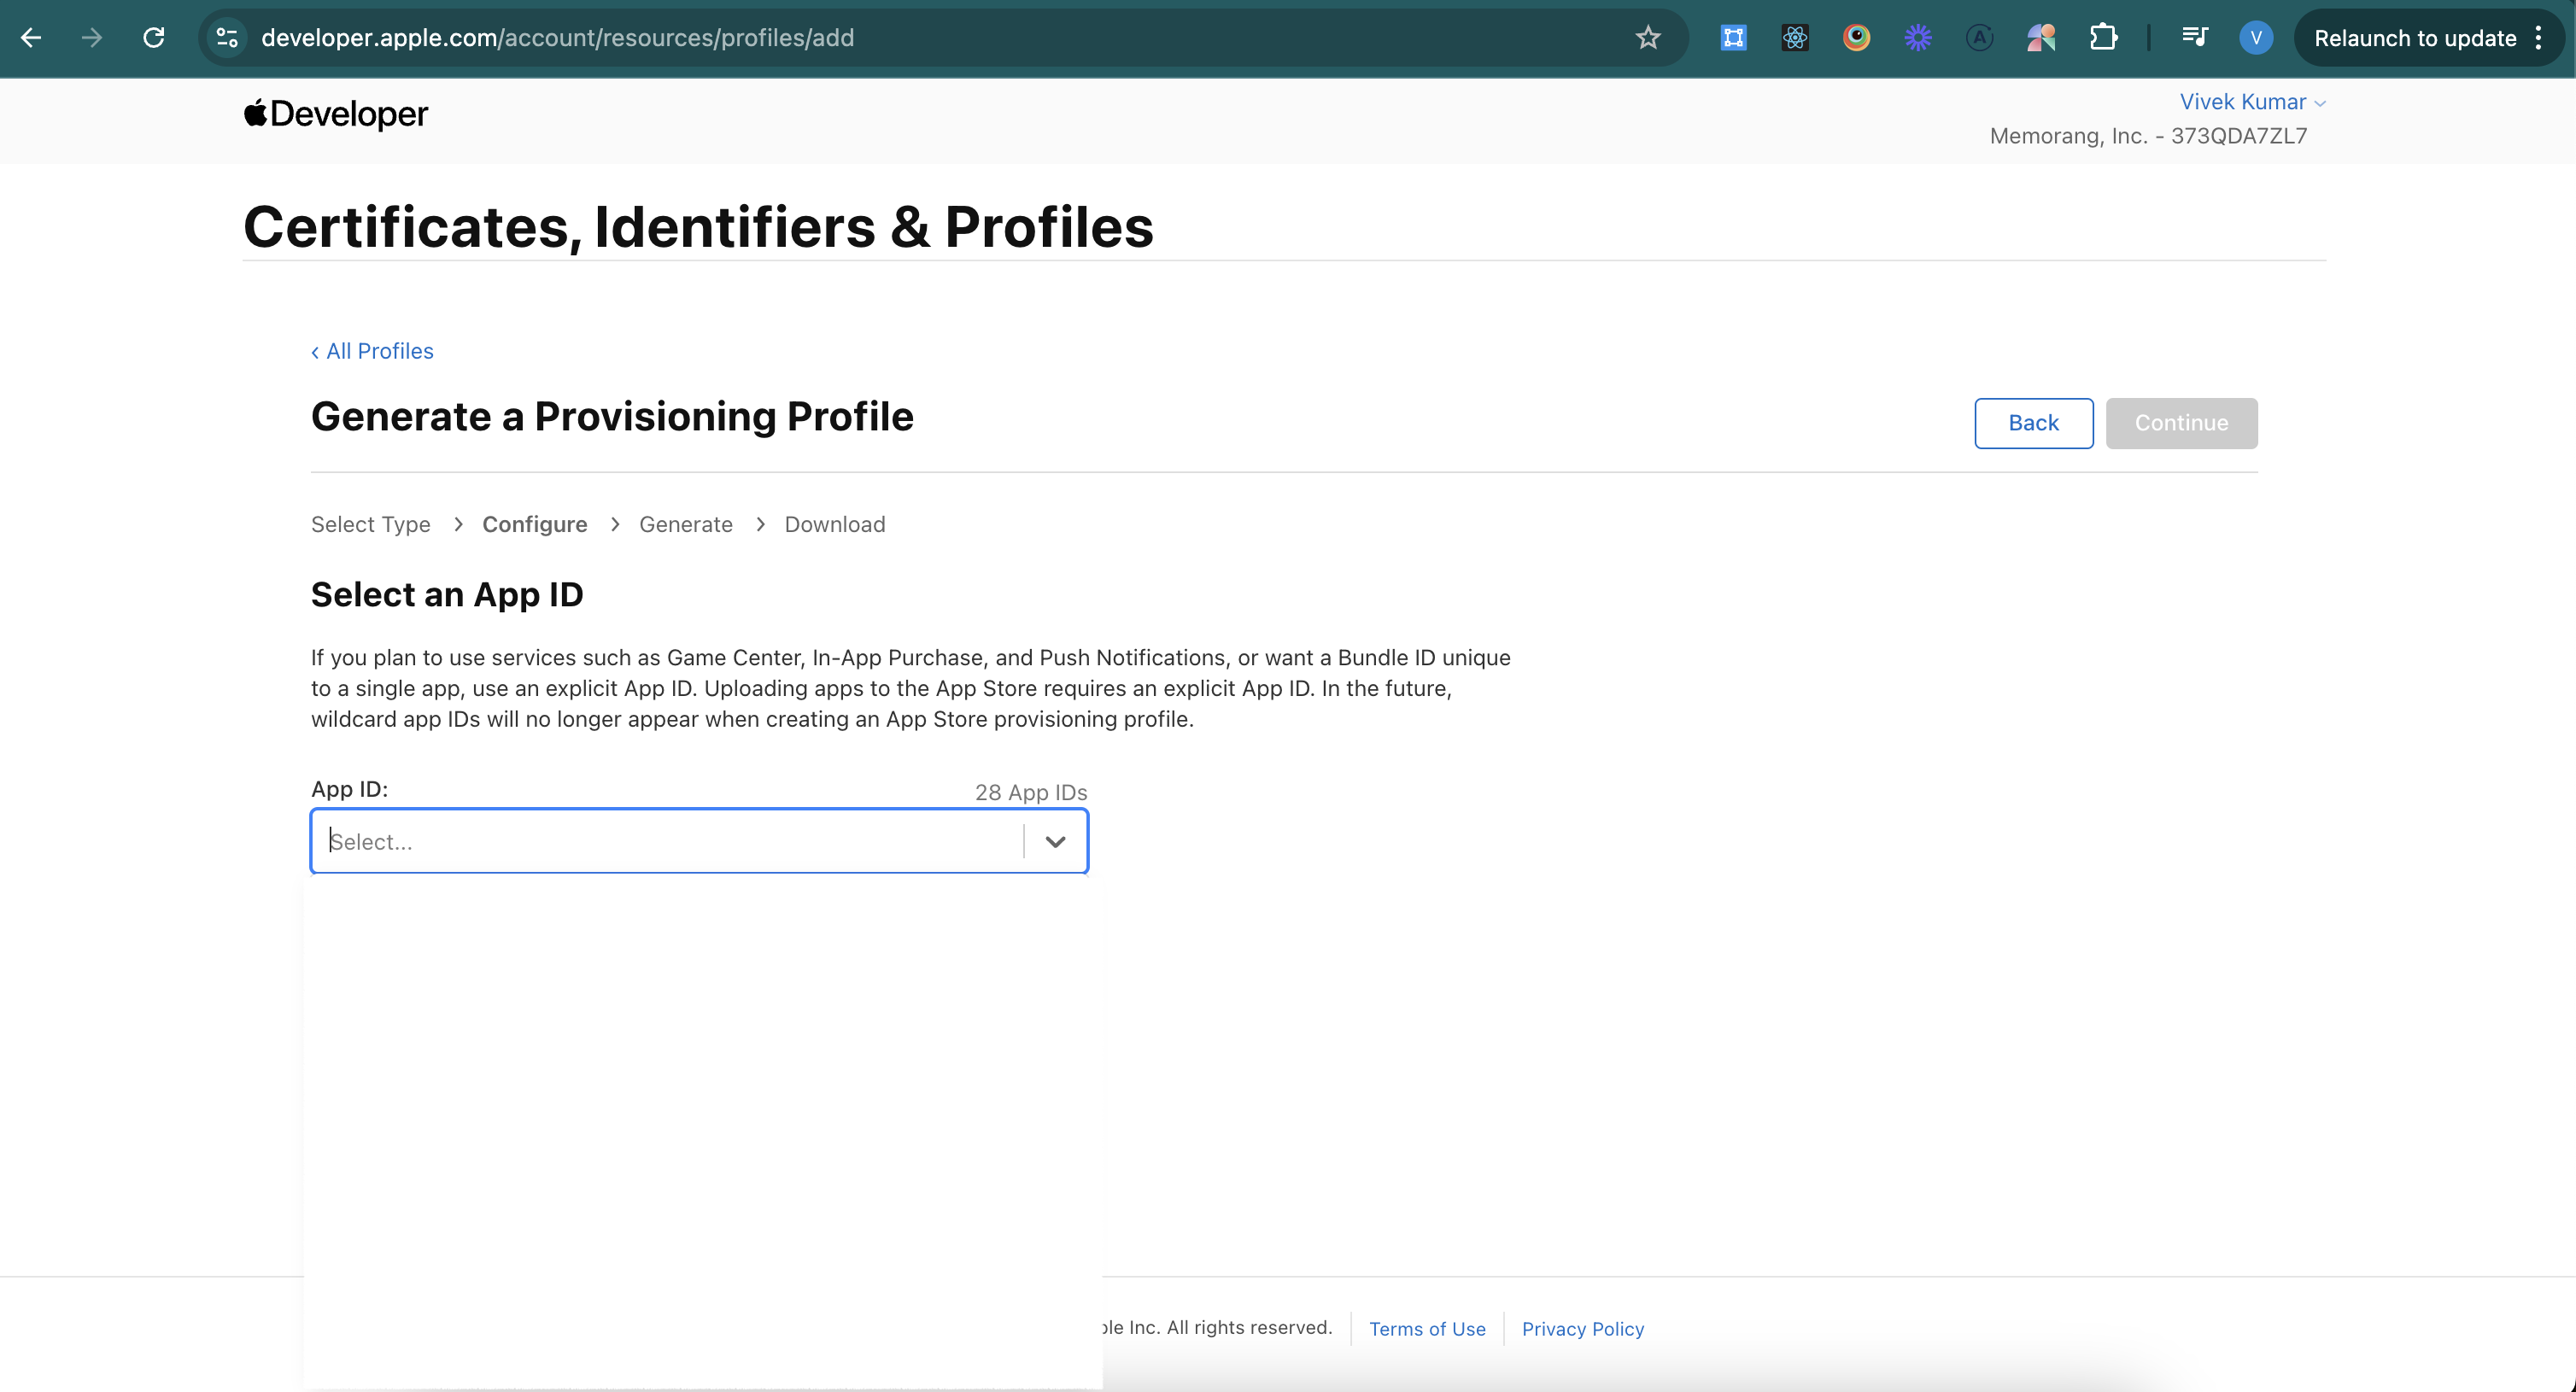Open the Extensions puzzle-piece menu
The image size is (2576, 1392).
[x=2103, y=38]
